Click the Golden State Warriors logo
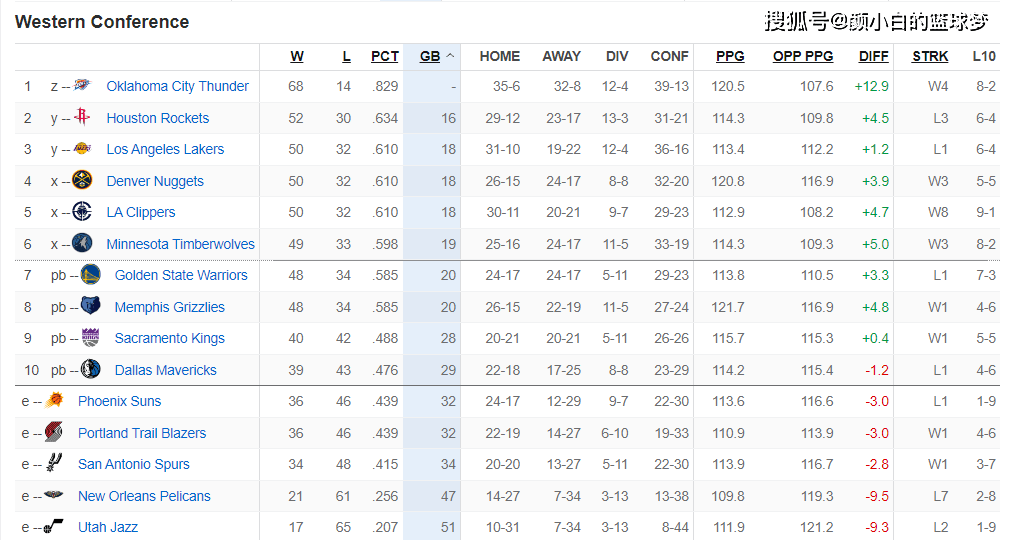Image resolution: width=1011 pixels, height=540 pixels. coord(90,274)
